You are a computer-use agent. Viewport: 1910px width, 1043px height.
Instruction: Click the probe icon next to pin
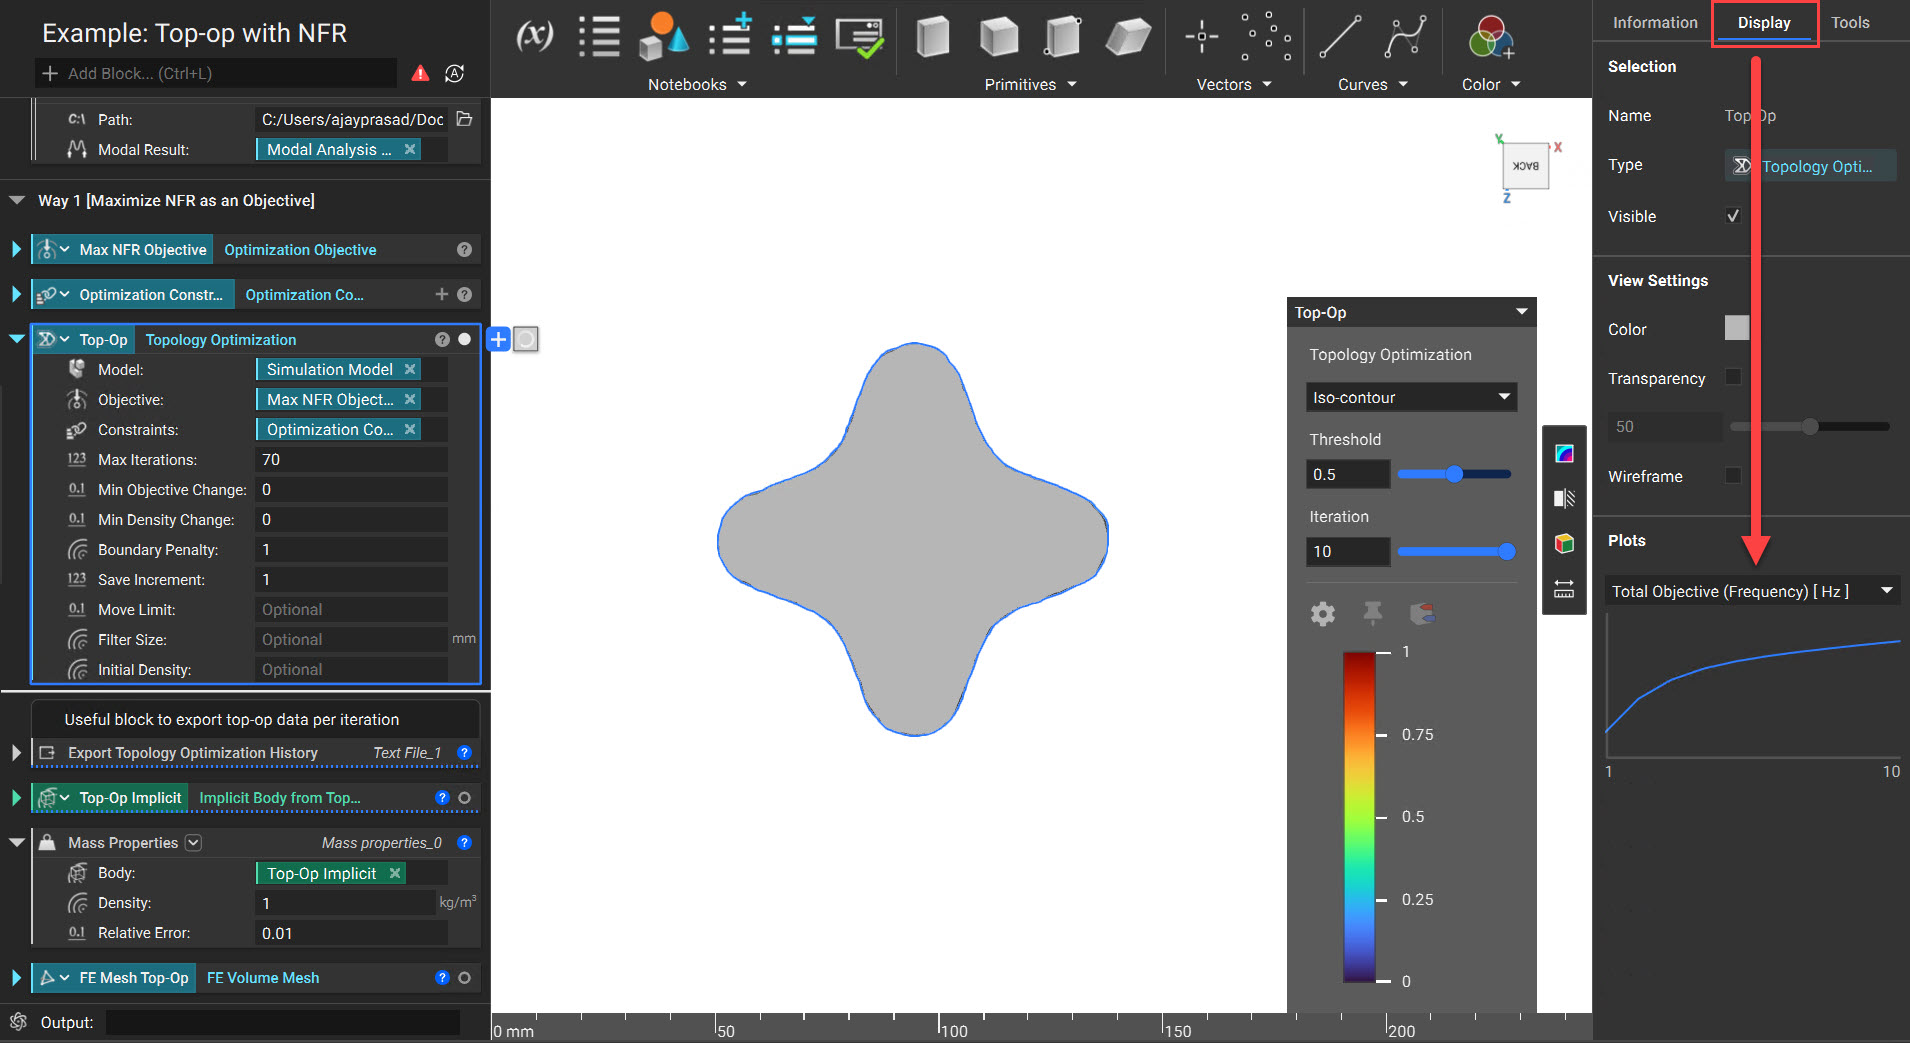pos(1422,613)
